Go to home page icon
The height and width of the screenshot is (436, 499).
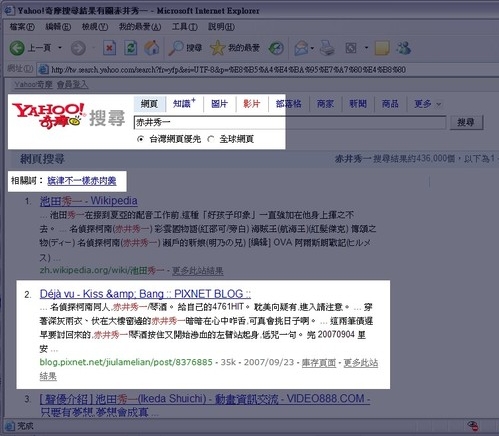[x=152, y=48]
